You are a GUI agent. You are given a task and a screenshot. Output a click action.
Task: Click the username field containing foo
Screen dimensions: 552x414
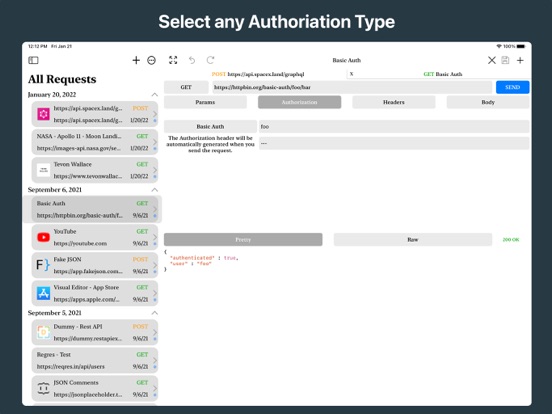[x=394, y=126]
